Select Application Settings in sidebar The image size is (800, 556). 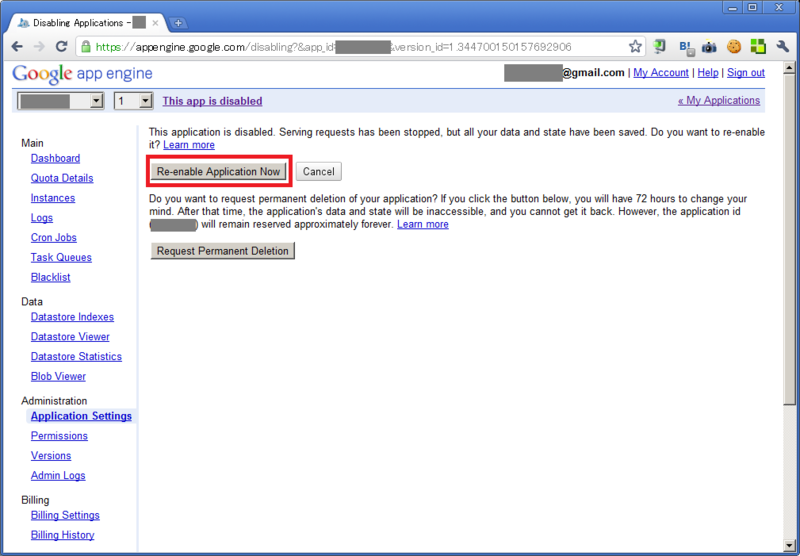pos(81,416)
